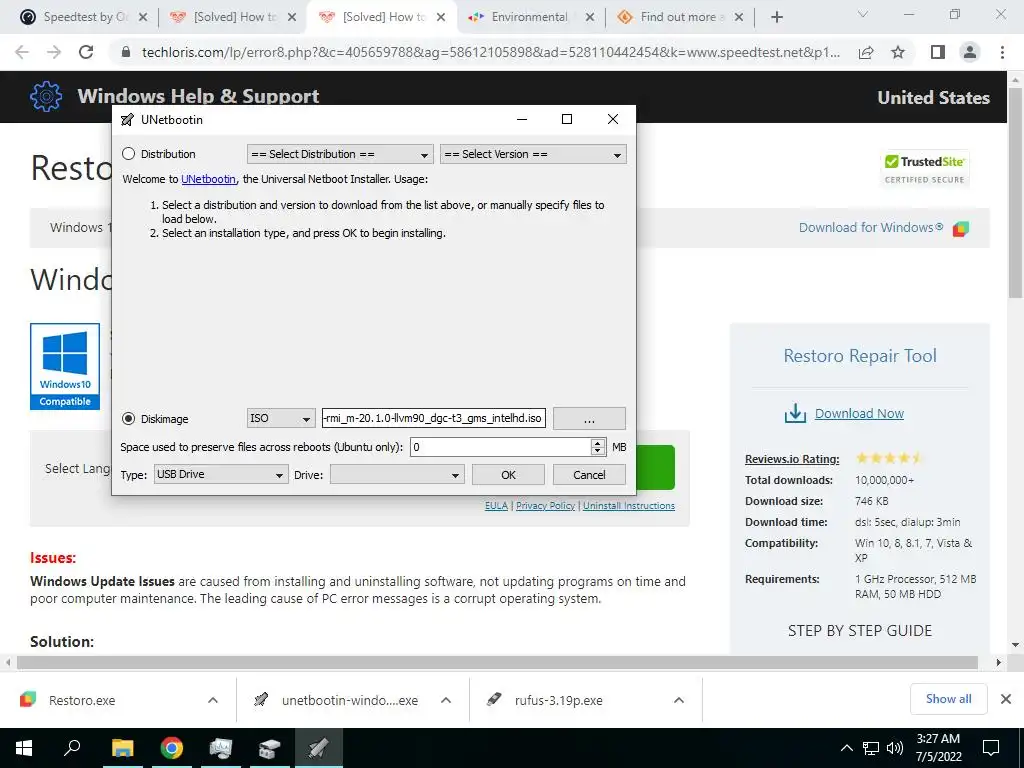1024x768 pixels.
Task: Toggle the Chrome side panel icon
Action: 938,52
